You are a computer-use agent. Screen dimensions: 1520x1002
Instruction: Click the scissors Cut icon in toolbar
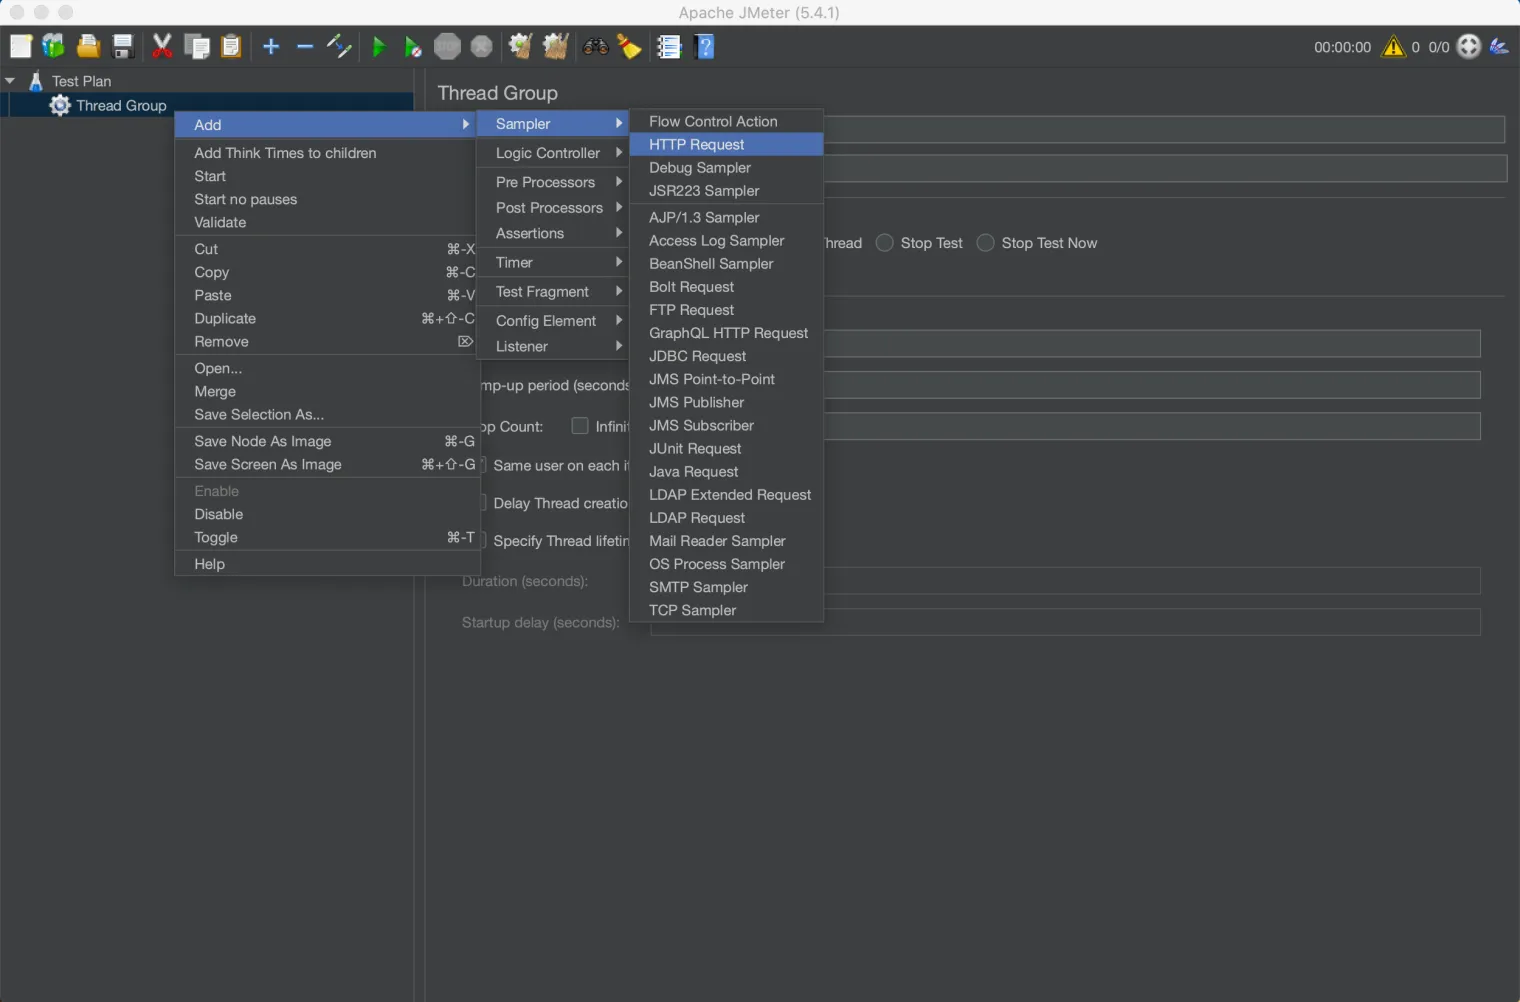(x=162, y=47)
